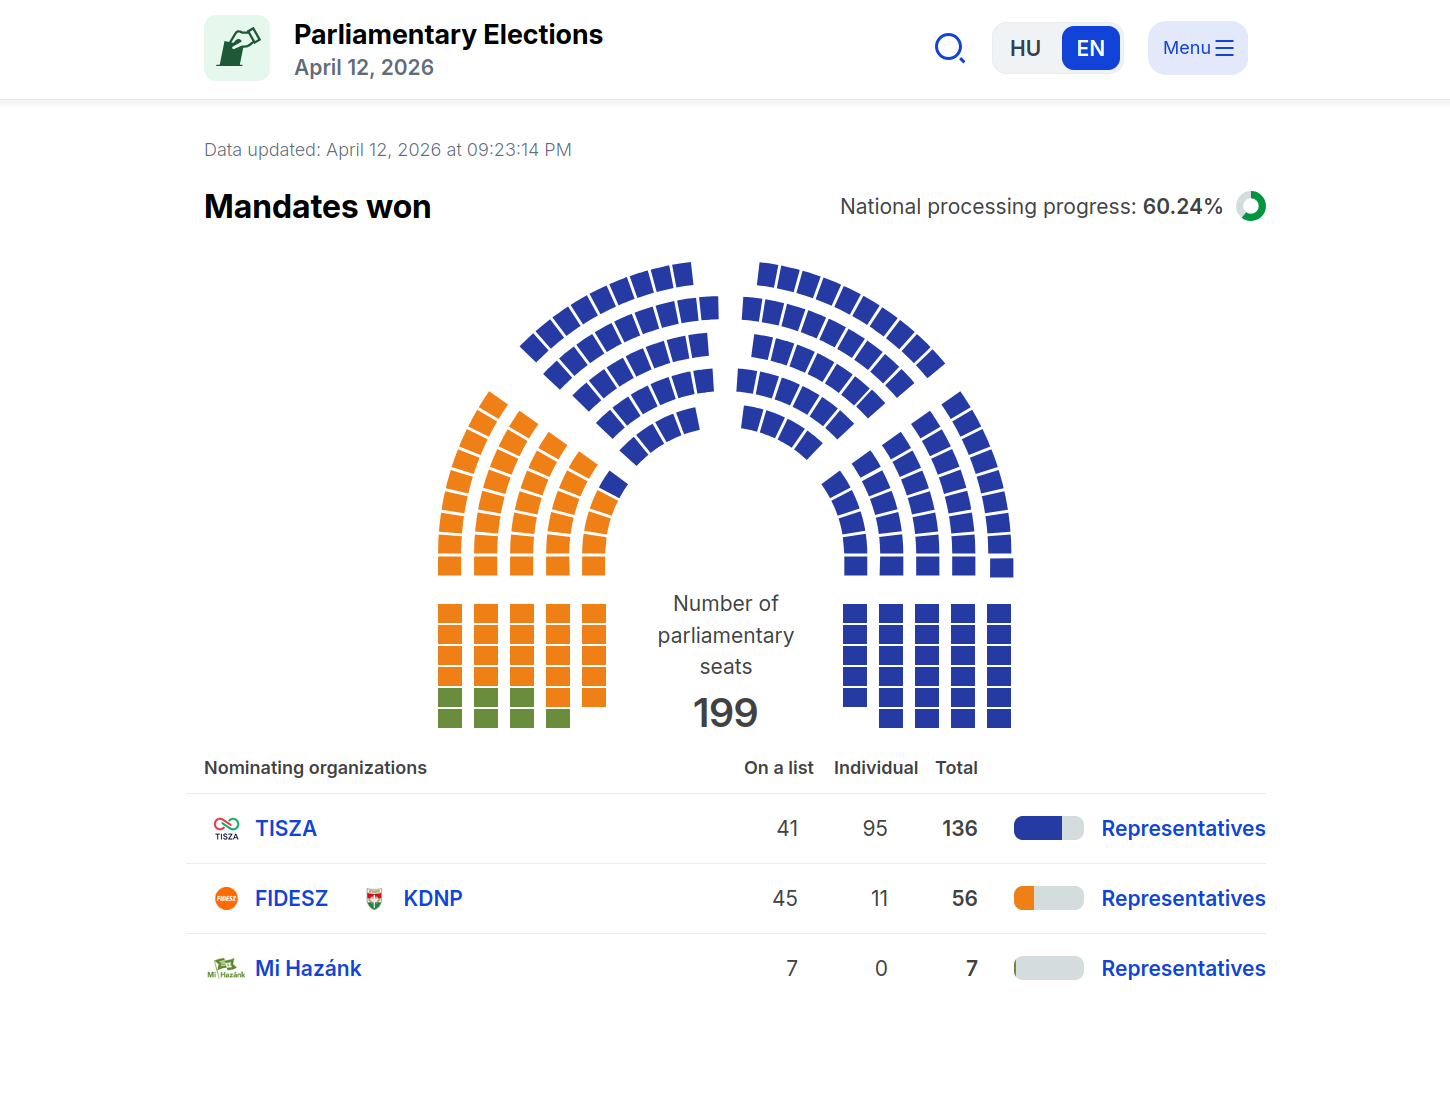The image size is (1450, 1110).
Task: Click the TISZA blue seat-share bar
Action: 1048,828
